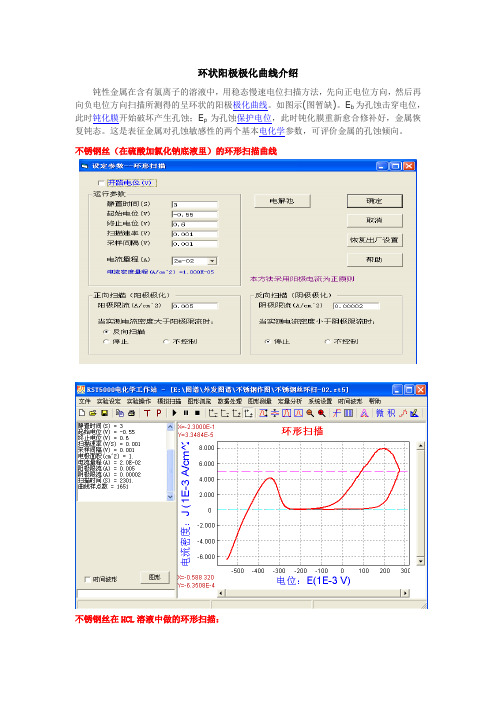The image size is (496, 702).
Task: Open the 电流量程(A) dropdown
Action: [213, 261]
